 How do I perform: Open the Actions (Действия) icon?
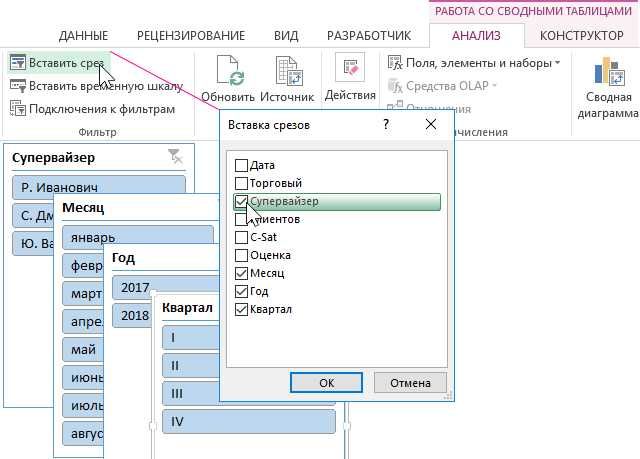pos(350,67)
